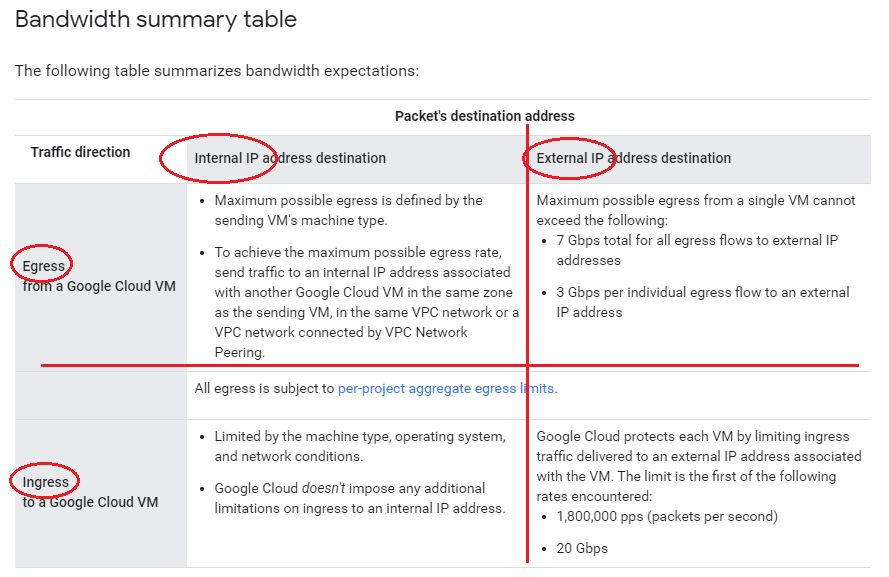Click the Packet's destination address header

[x=484, y=116]
